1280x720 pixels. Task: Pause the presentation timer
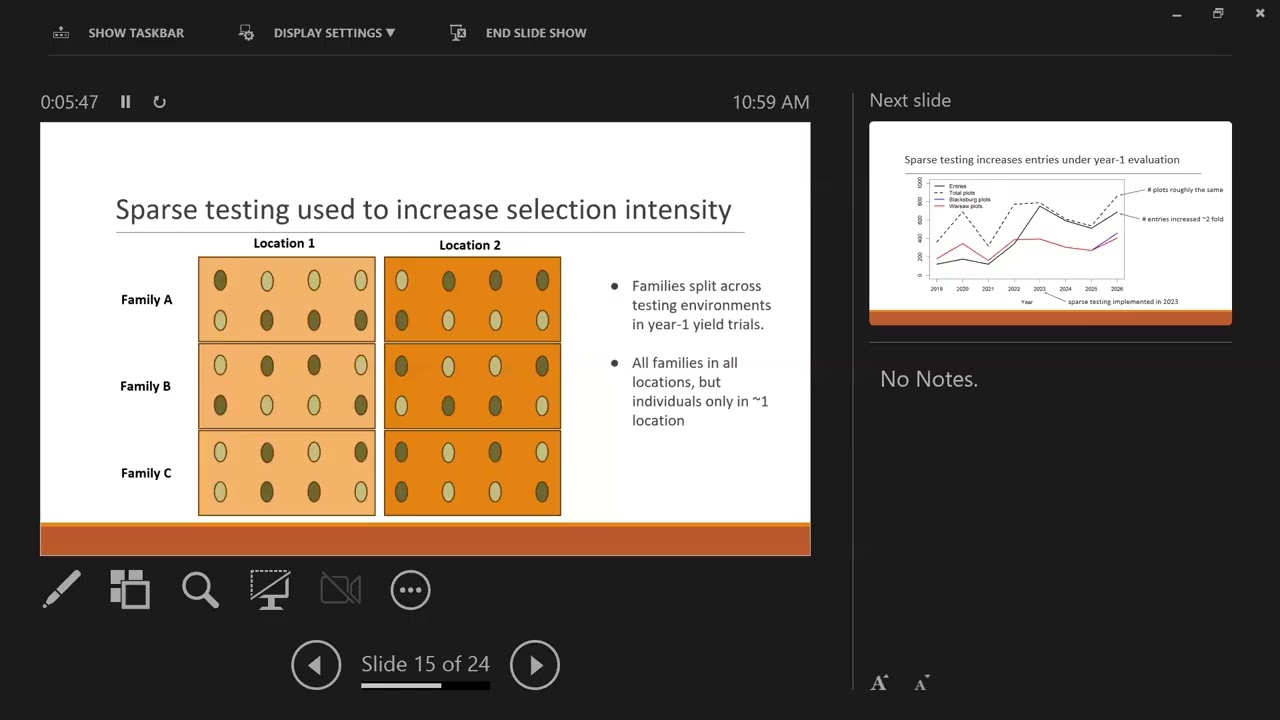coord(125,102)
